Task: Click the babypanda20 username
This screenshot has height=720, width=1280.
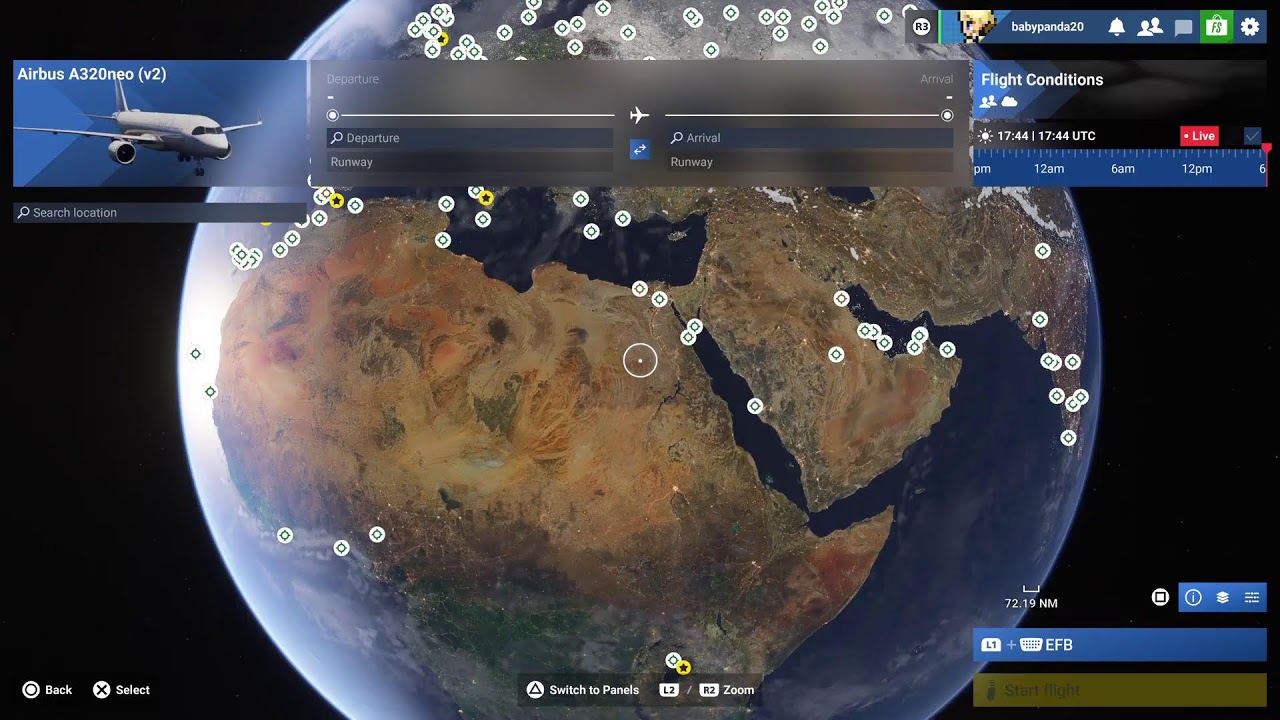Action: click(x=1047, y=27)
